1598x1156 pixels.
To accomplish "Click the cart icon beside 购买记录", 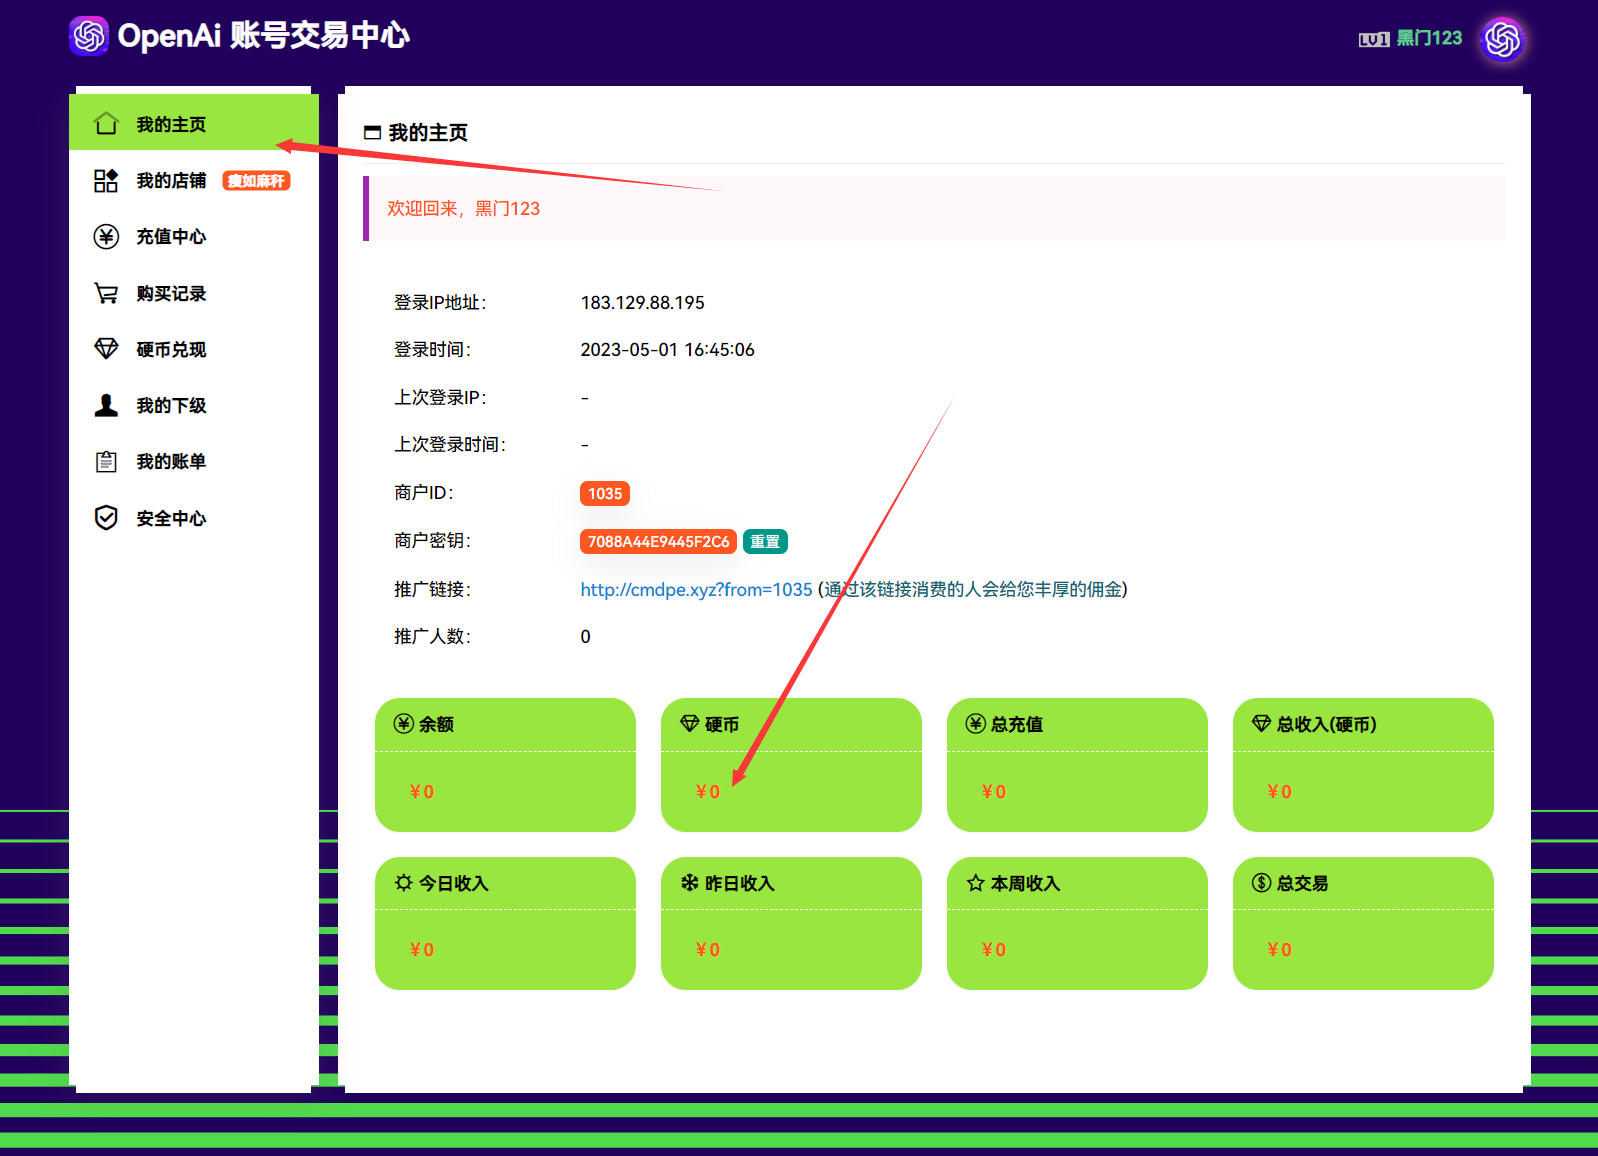I will [x=106, y=293].
